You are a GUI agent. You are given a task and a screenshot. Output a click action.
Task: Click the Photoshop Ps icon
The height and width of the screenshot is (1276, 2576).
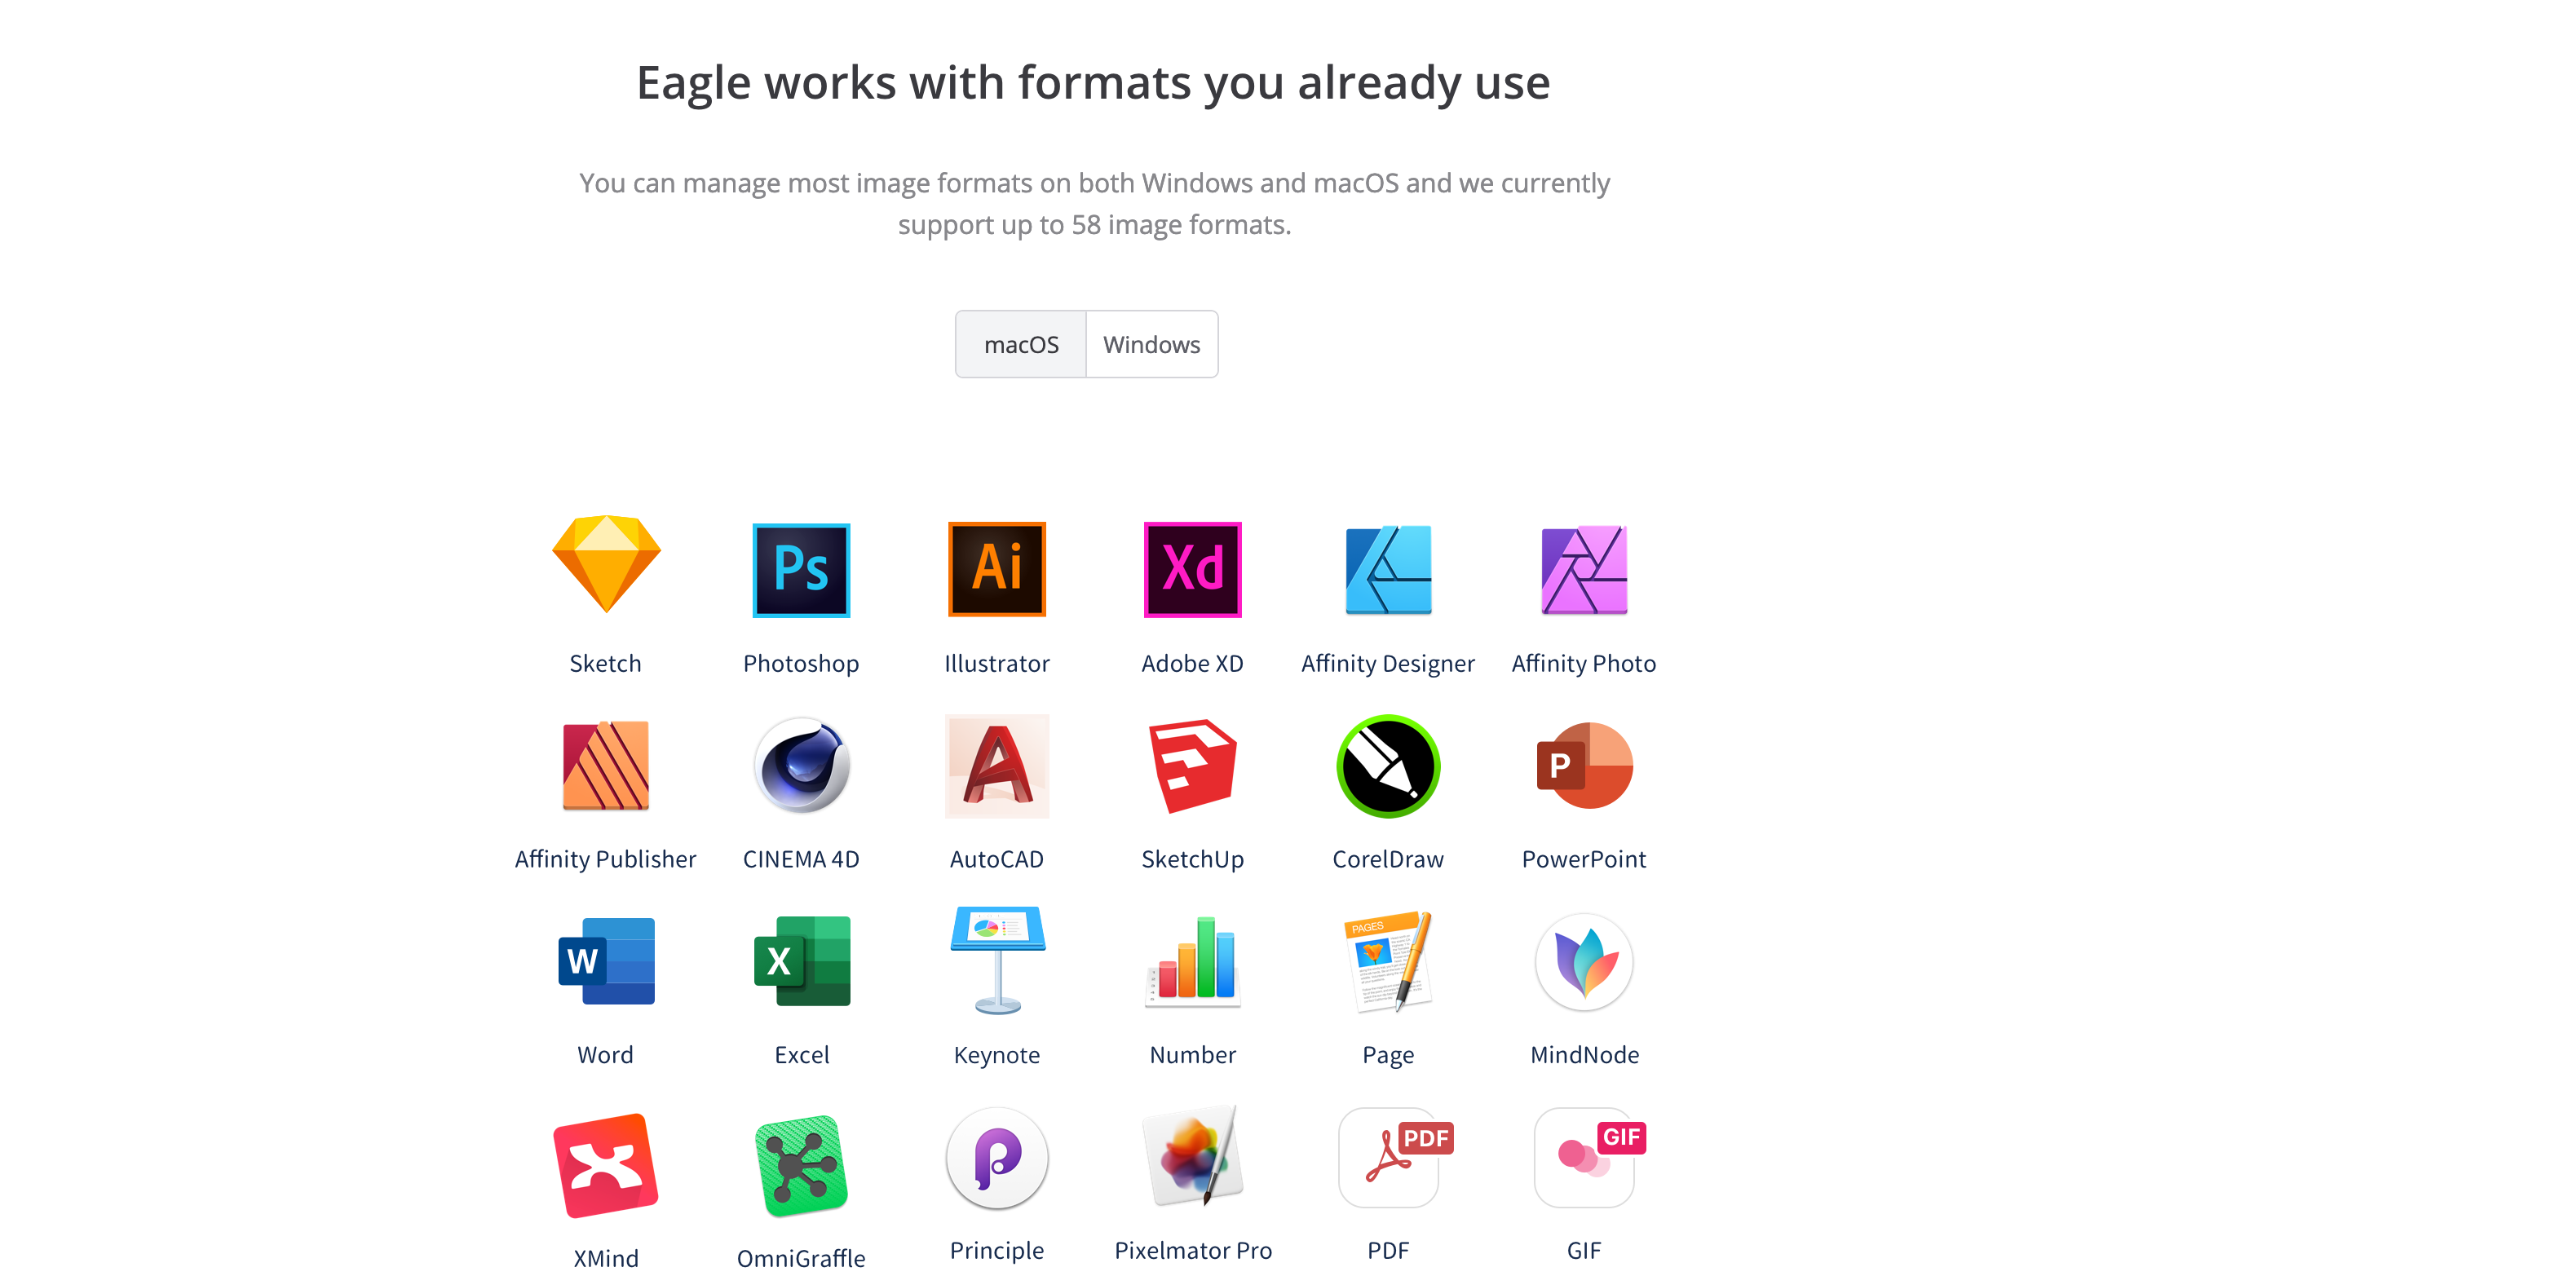point(801,570)
